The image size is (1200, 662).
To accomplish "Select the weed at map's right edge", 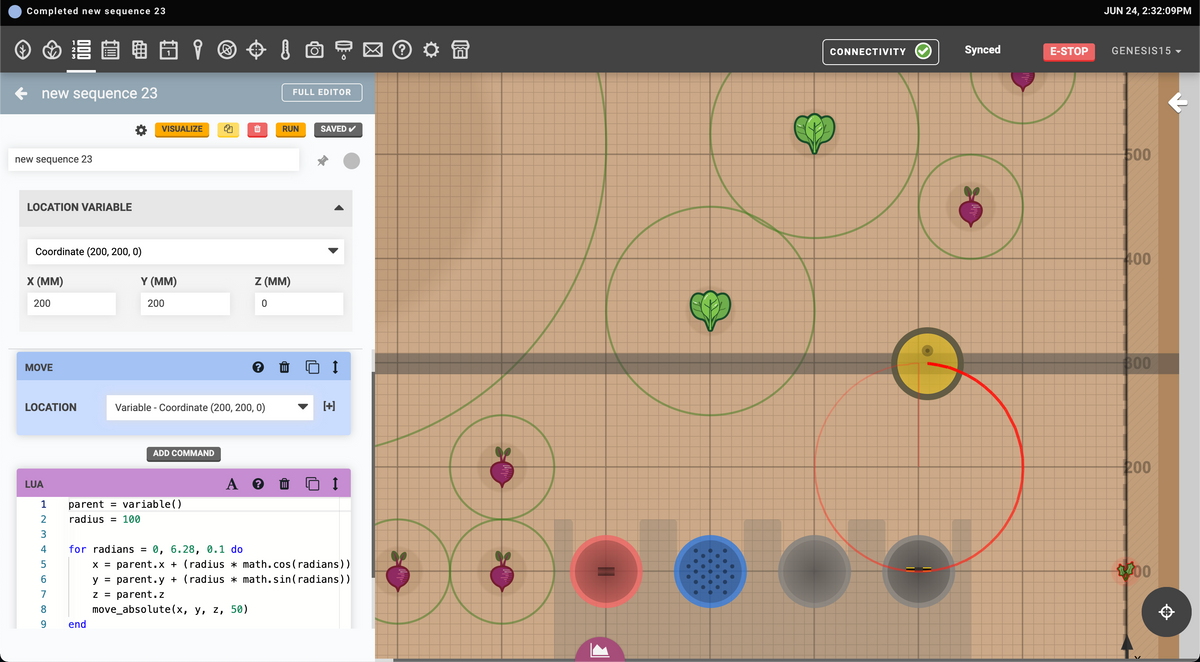I will coord(1127,571).
